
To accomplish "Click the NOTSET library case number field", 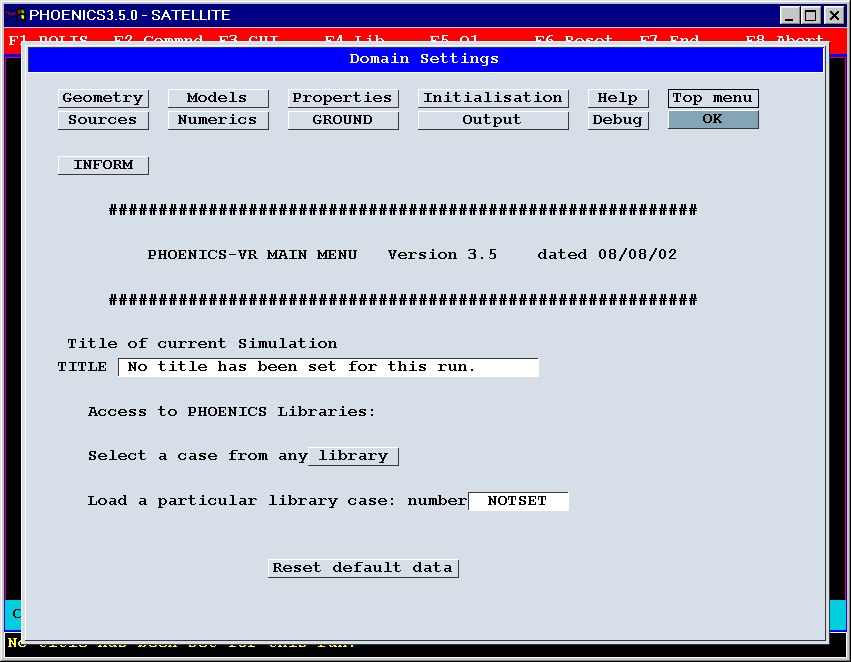I will coord(518,501).
